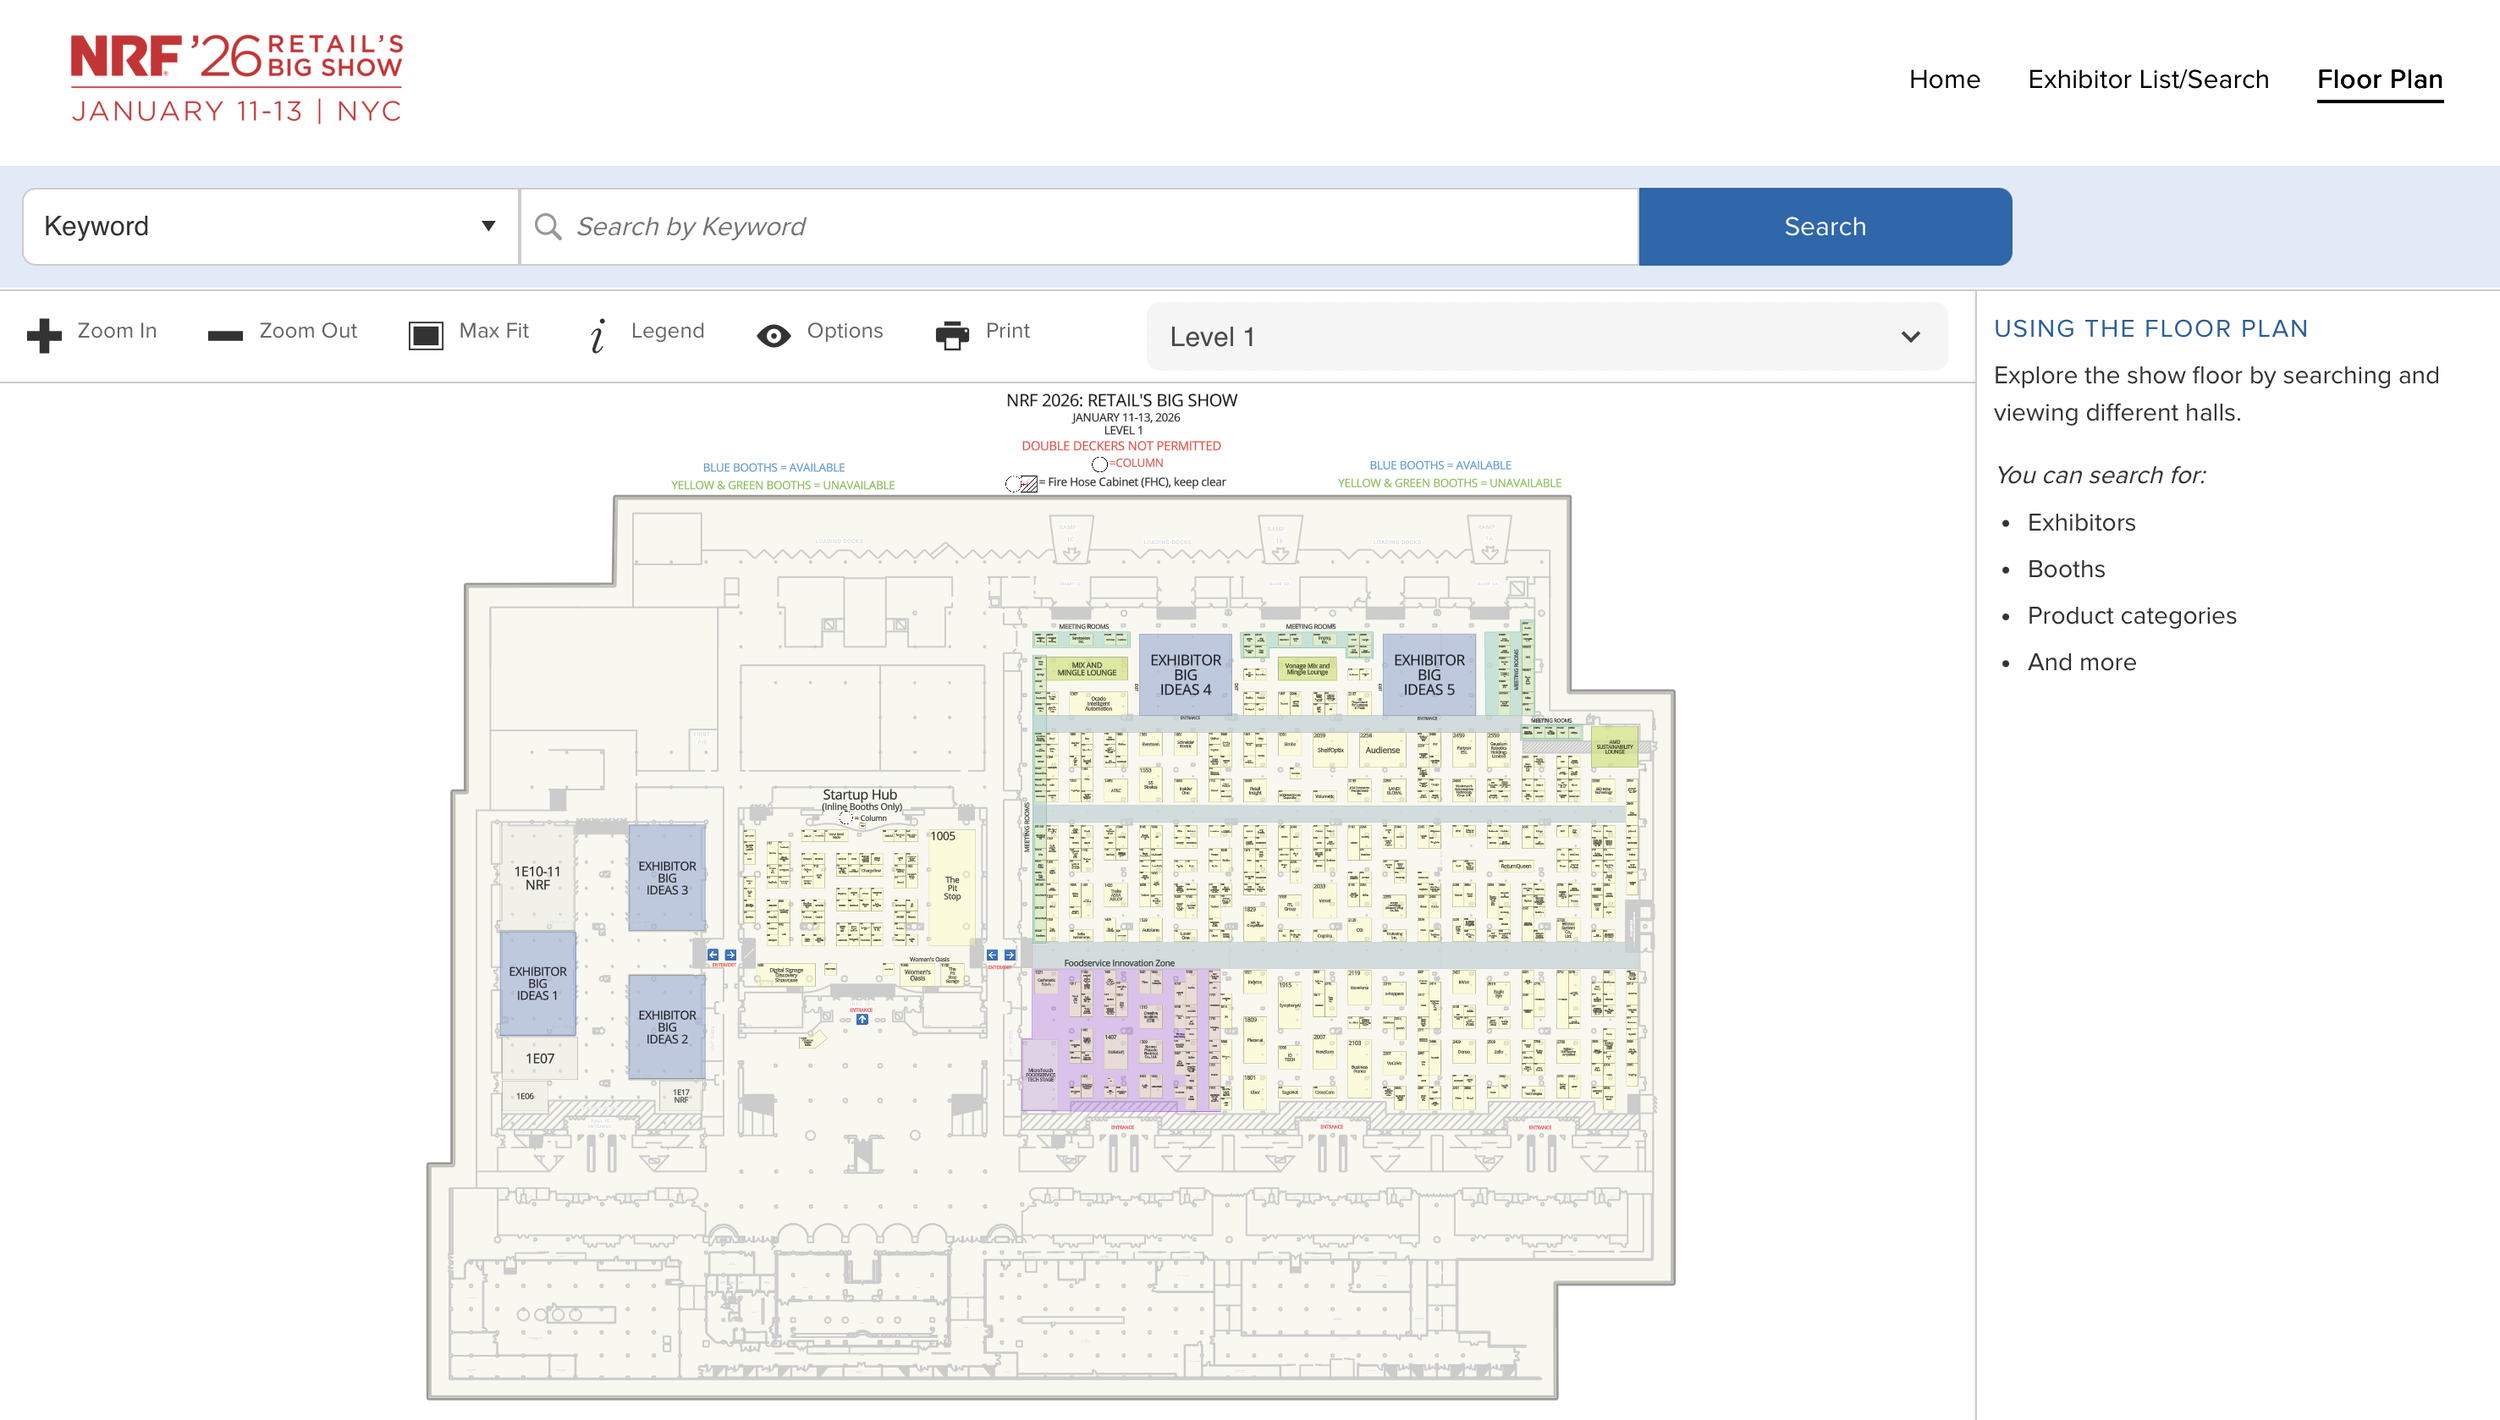Screen dimensions: 2500x1420
Task: Open the Legend info icon
Action: click(x=598, y=335)
